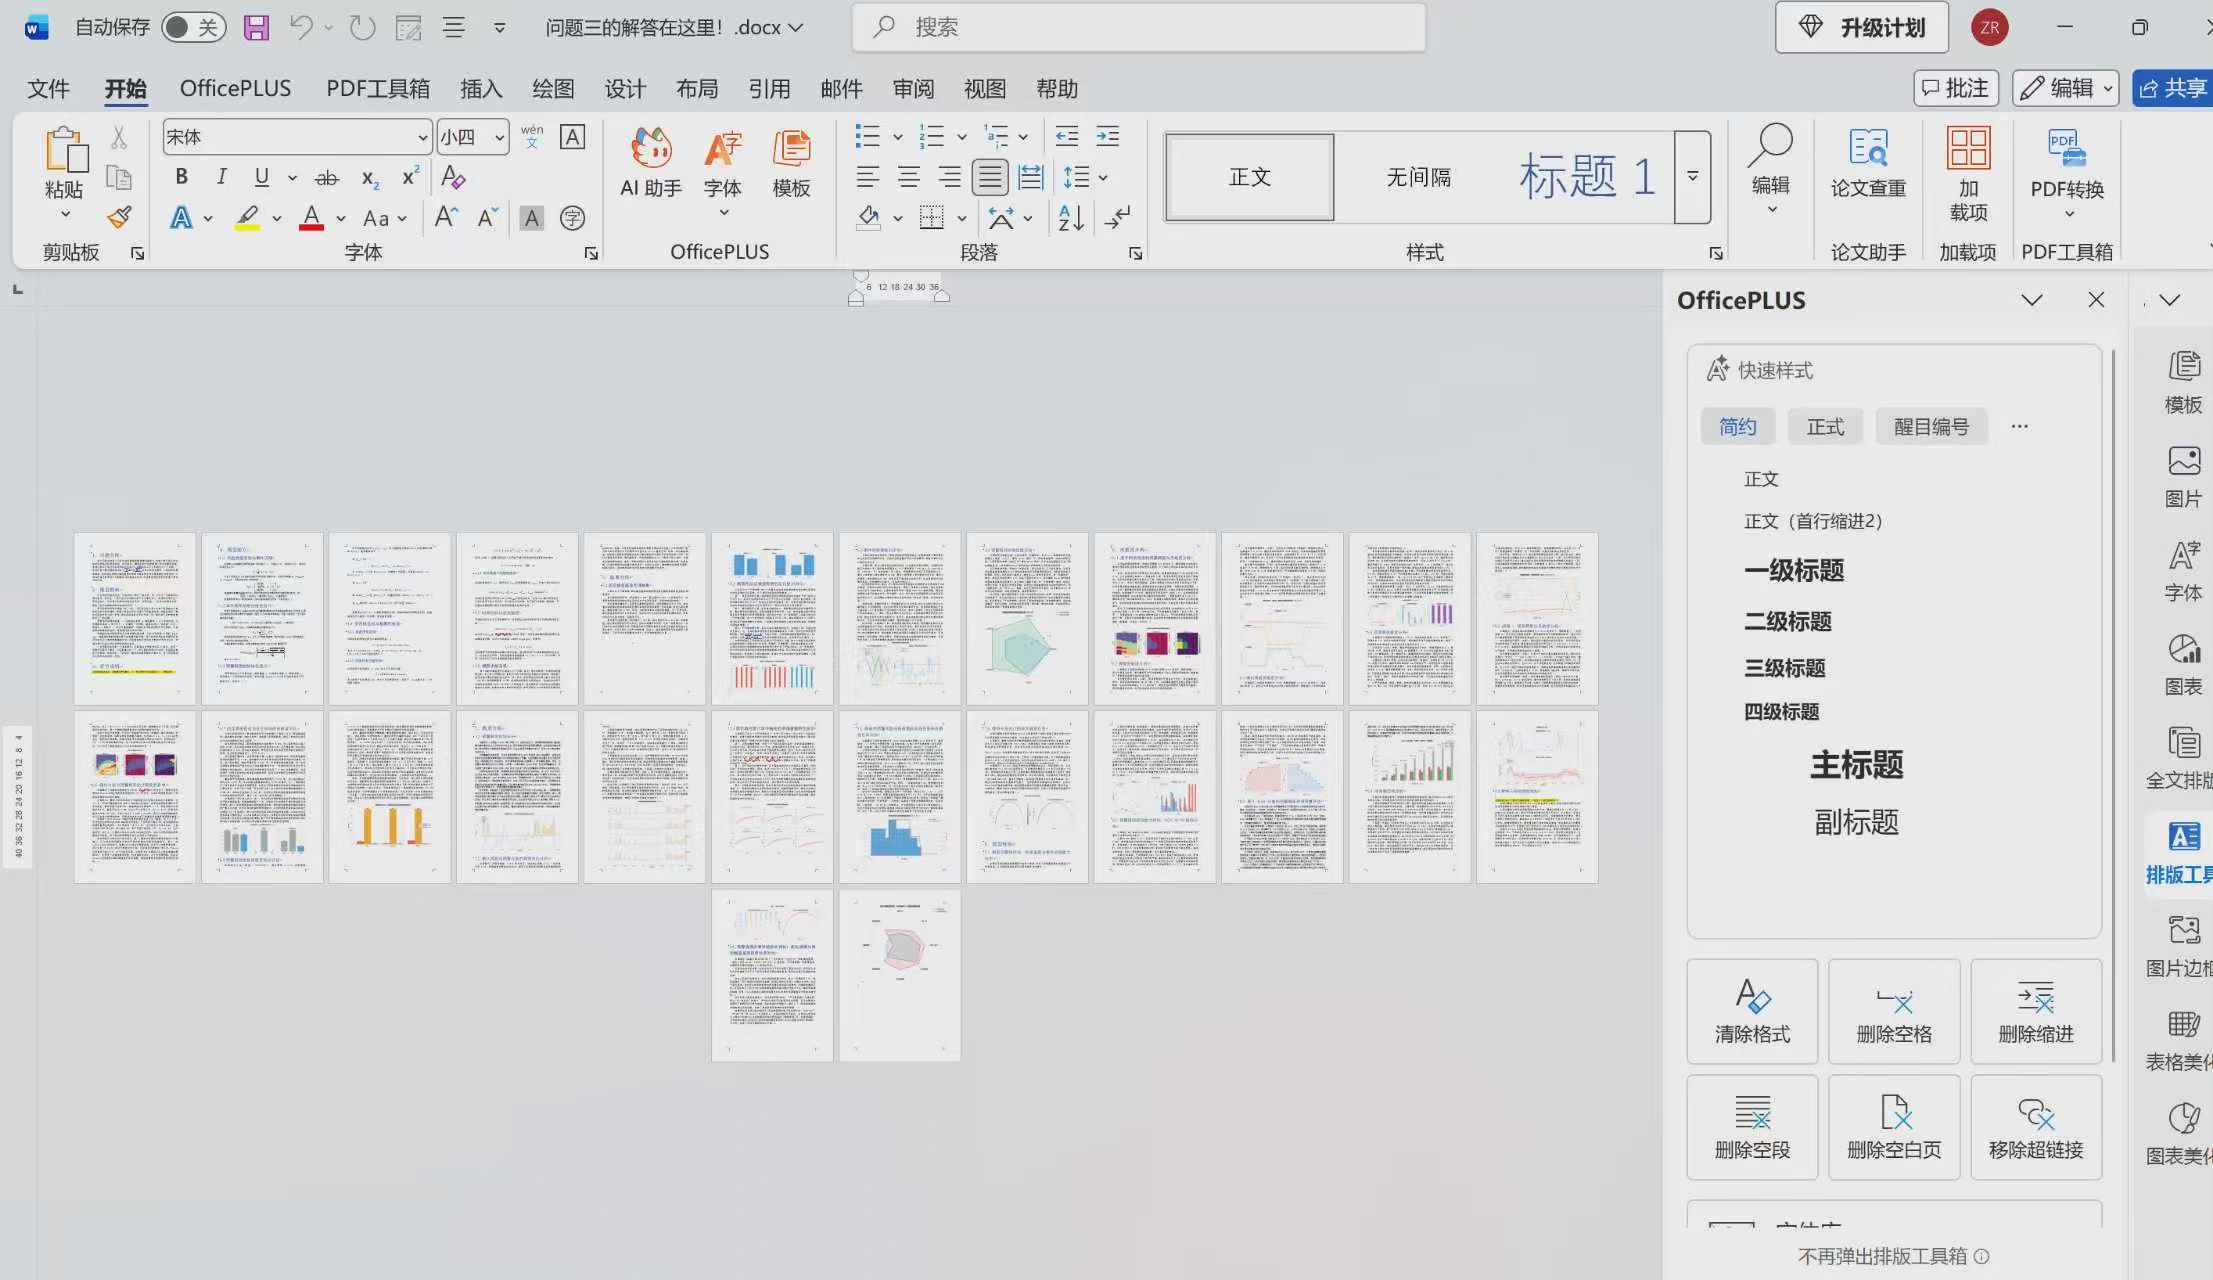Open the 模板 templates button in ribbon
This screenshot has height=1280, width=2213.
click(x=791, y=164)
